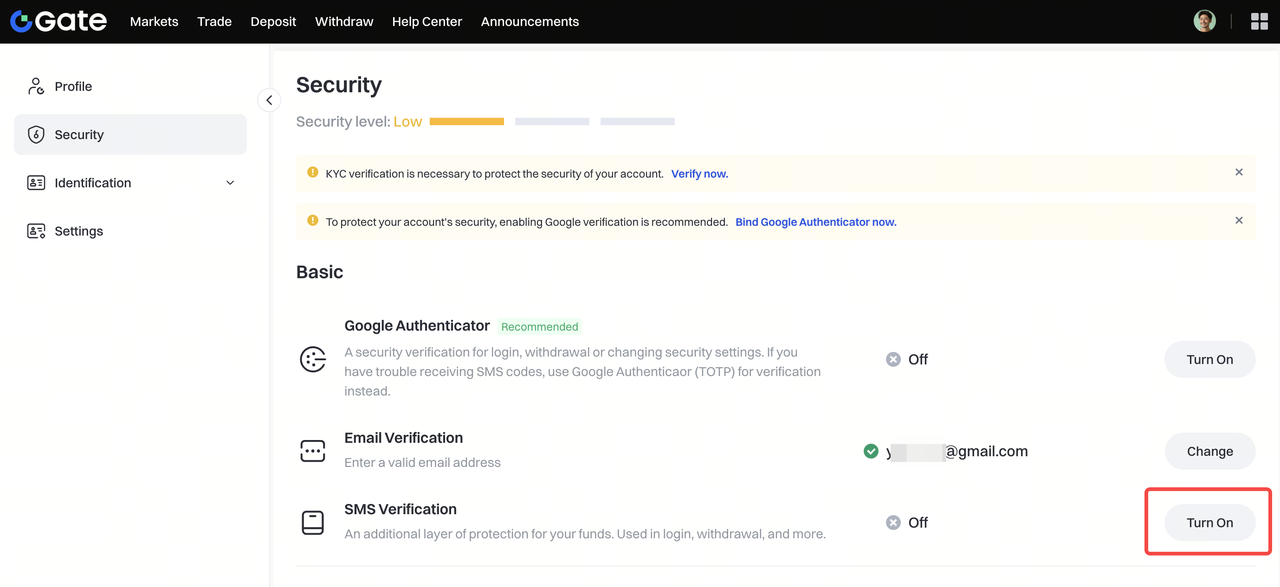Open the user avatar menu

pyautogui.click(x=1204, y=21)
